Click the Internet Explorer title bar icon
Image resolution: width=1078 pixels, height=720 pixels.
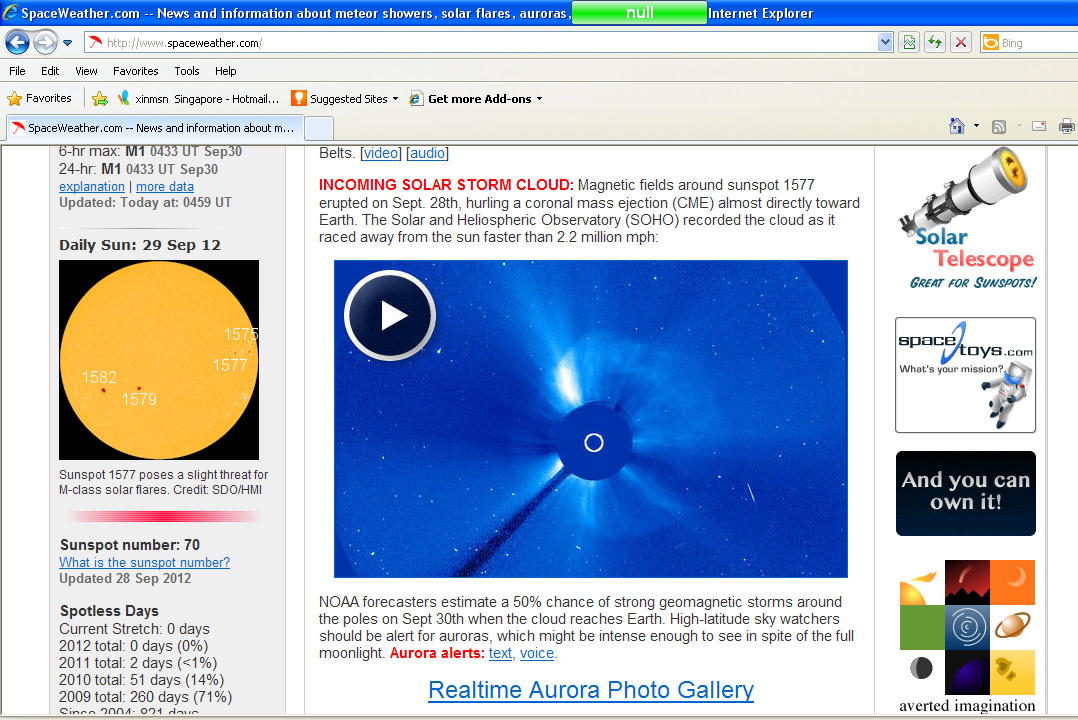pos(10,12)
